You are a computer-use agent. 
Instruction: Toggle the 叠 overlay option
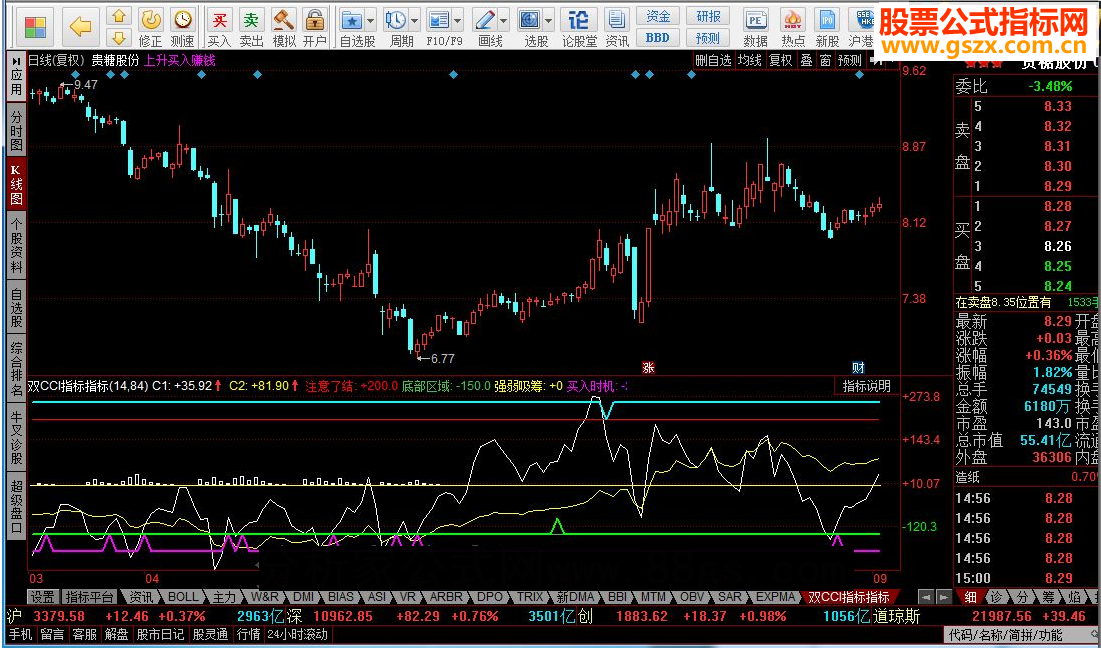(x=806, y=60)
